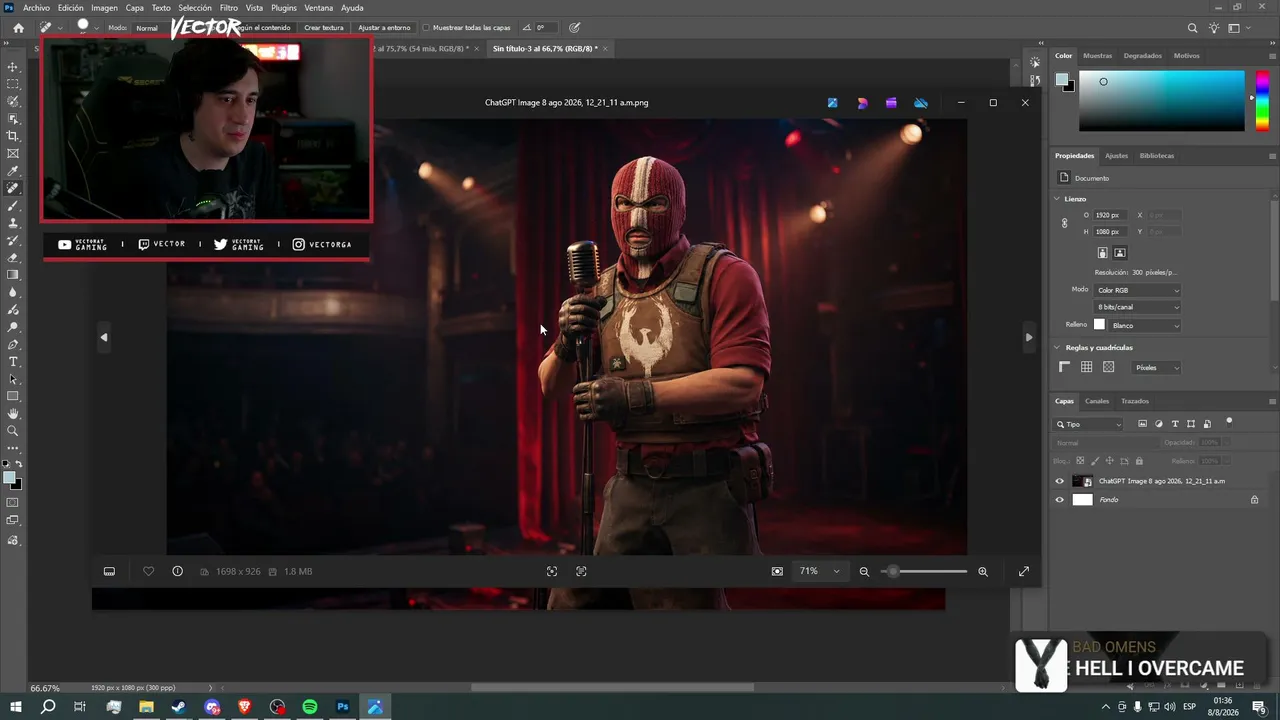Screen dimensions: 1280x720
Task: Zoom in with the photo viewer plus icon
Action: click(x=983, y=571)
